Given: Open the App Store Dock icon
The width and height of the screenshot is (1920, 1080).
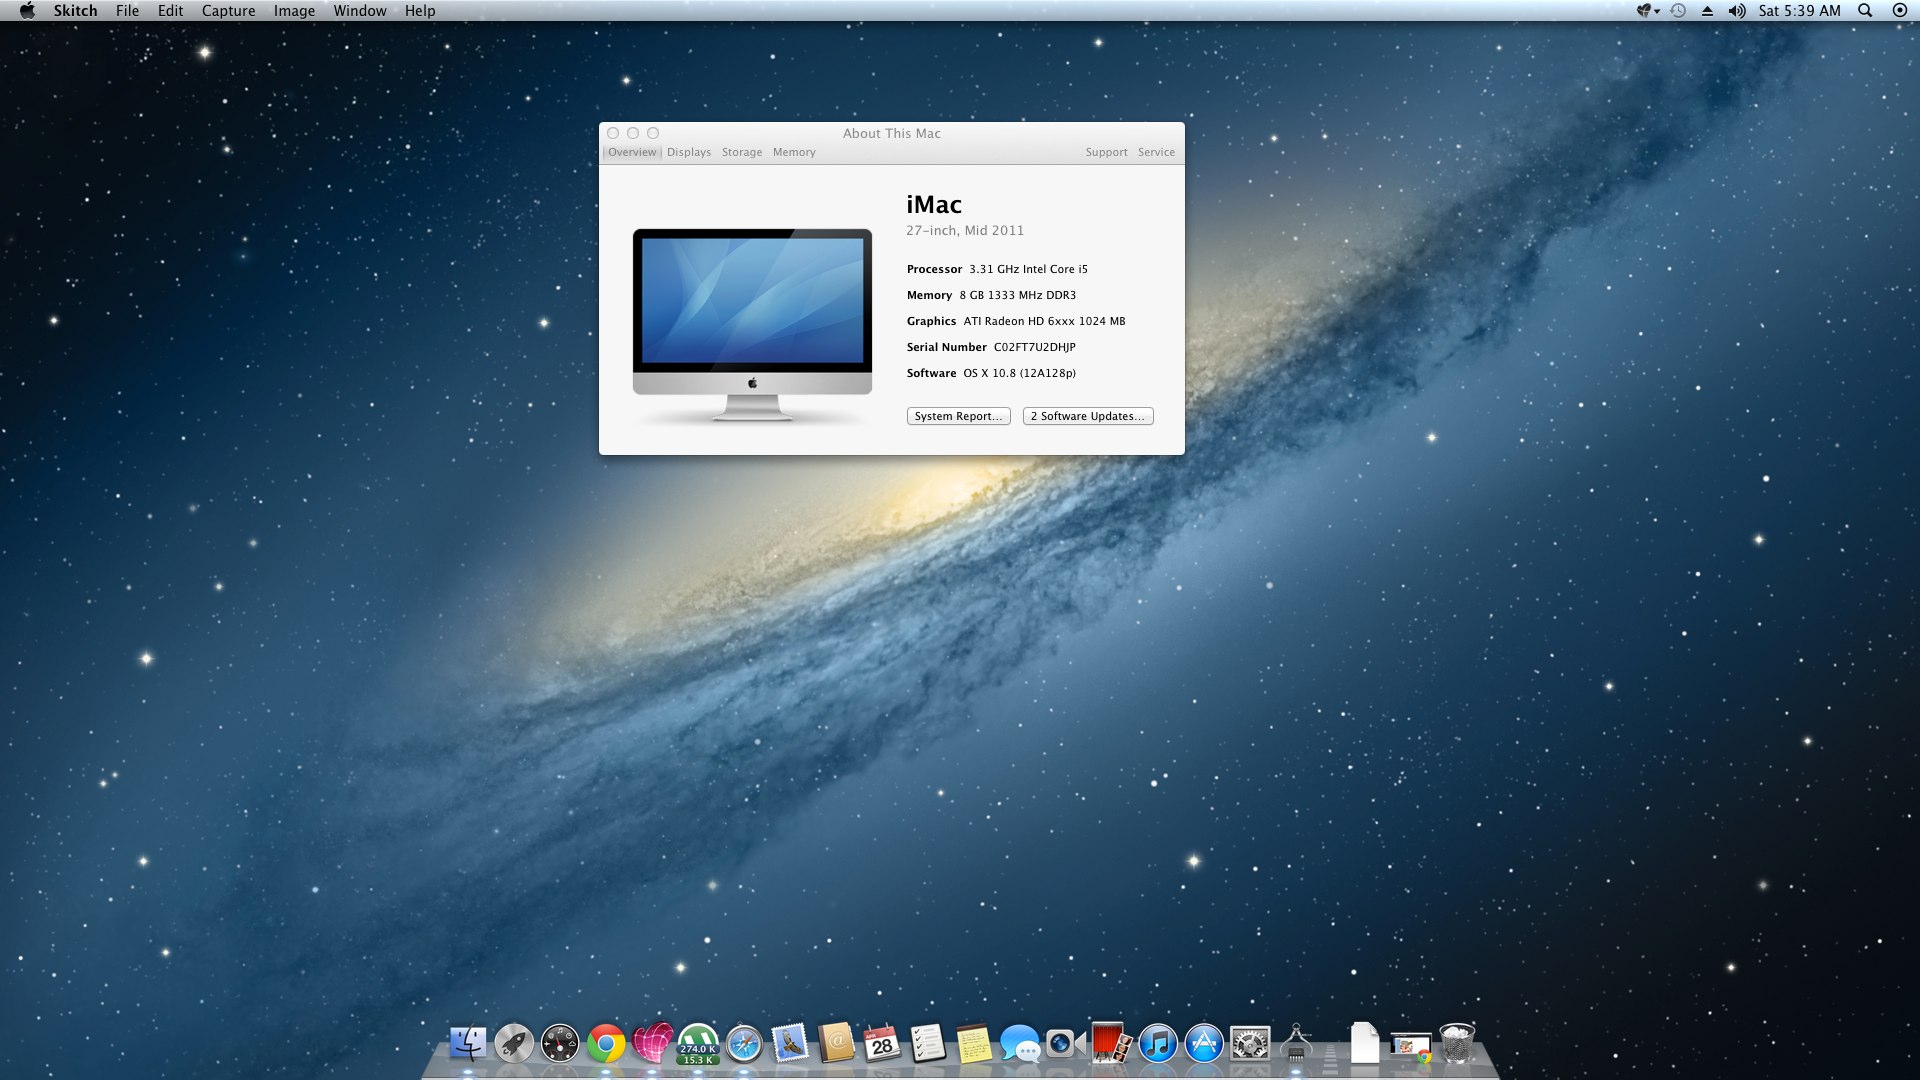Looking at the screenshot, I should click(1204, 1044).
